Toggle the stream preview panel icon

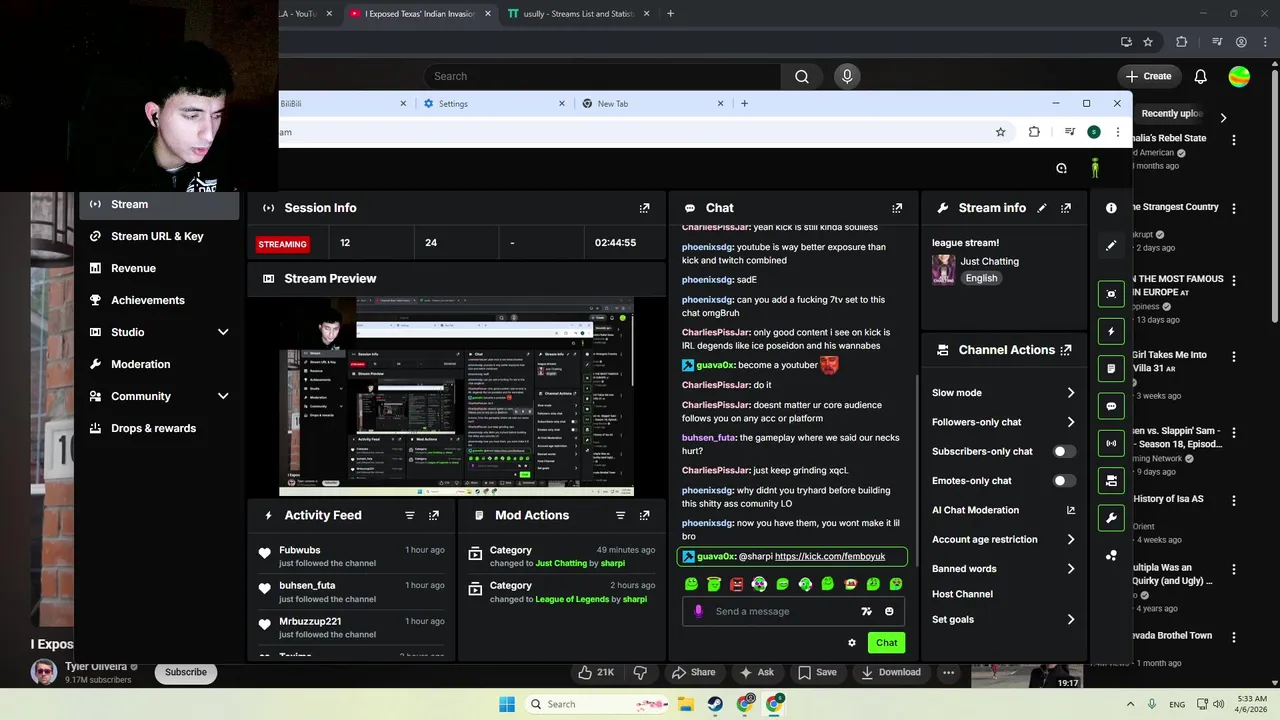click(x=1111, y=294)
